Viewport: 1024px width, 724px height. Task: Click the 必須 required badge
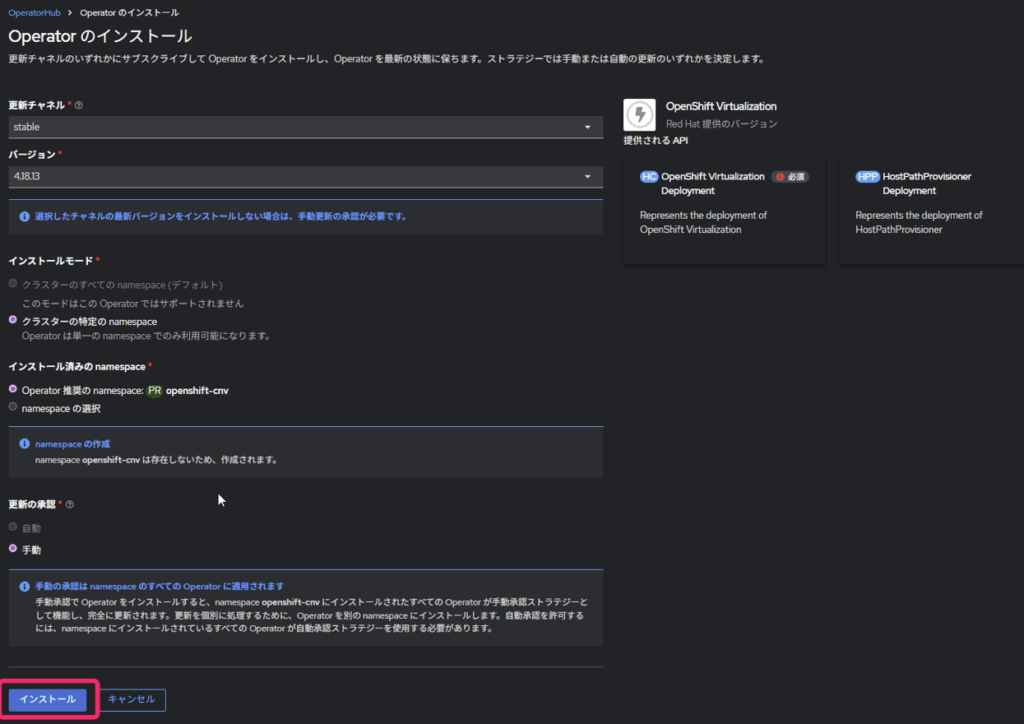point(790,177)
